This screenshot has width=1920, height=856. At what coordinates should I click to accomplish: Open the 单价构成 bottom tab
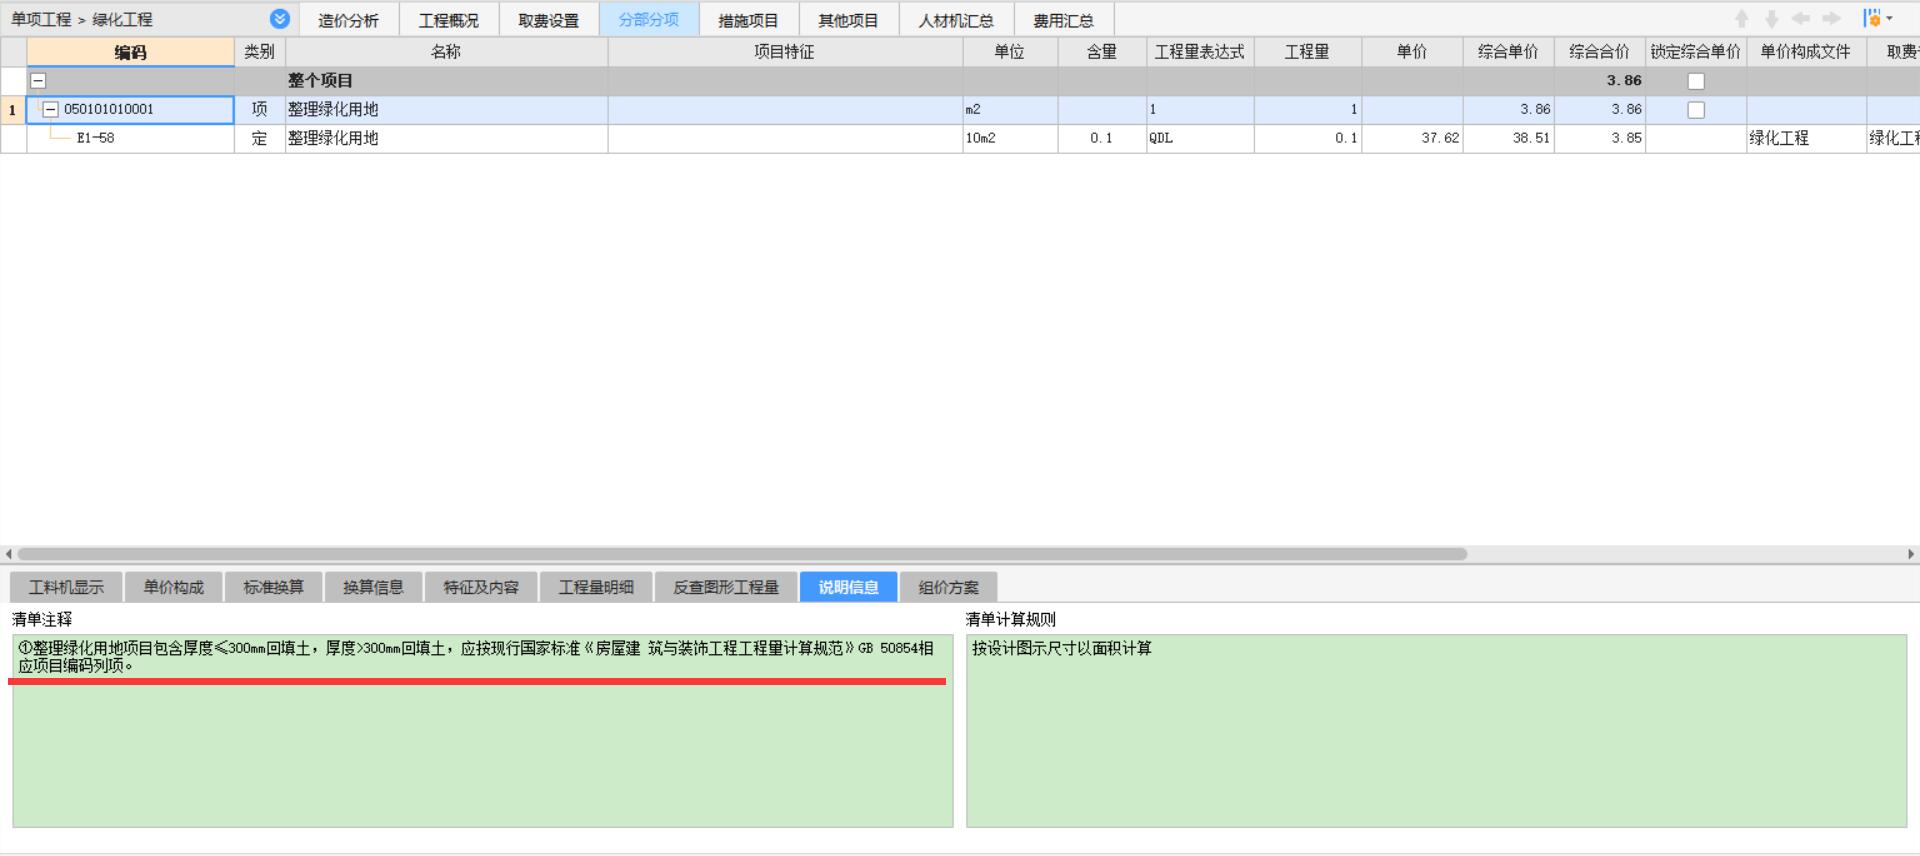tap(173, 587)
